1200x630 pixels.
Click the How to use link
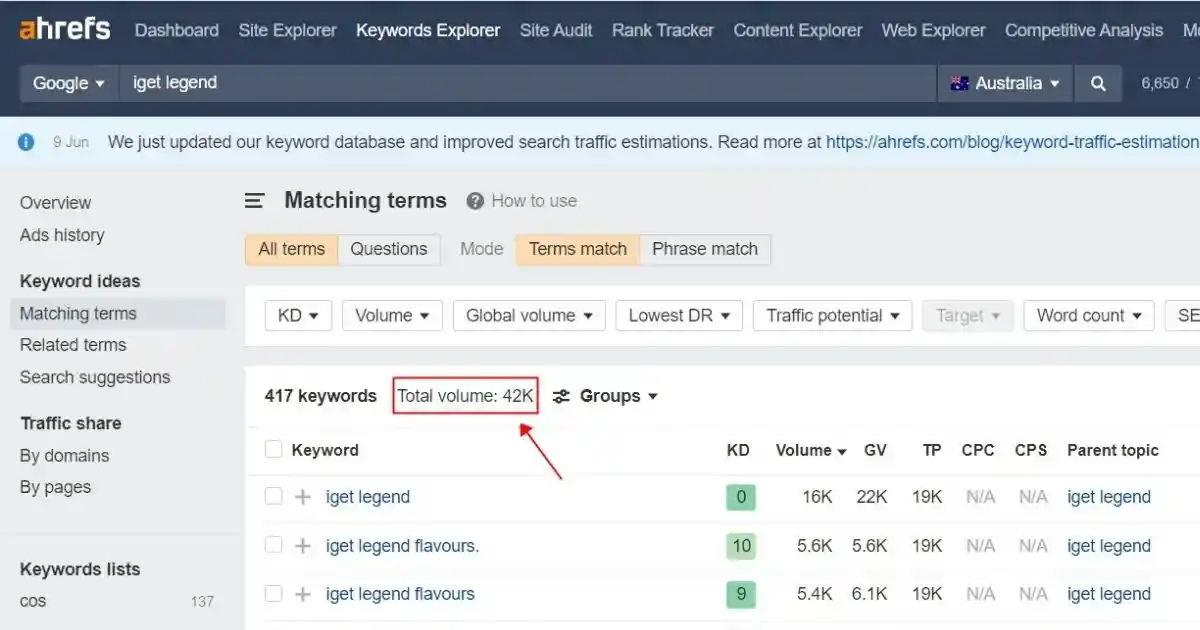click(x=534, y=201)
